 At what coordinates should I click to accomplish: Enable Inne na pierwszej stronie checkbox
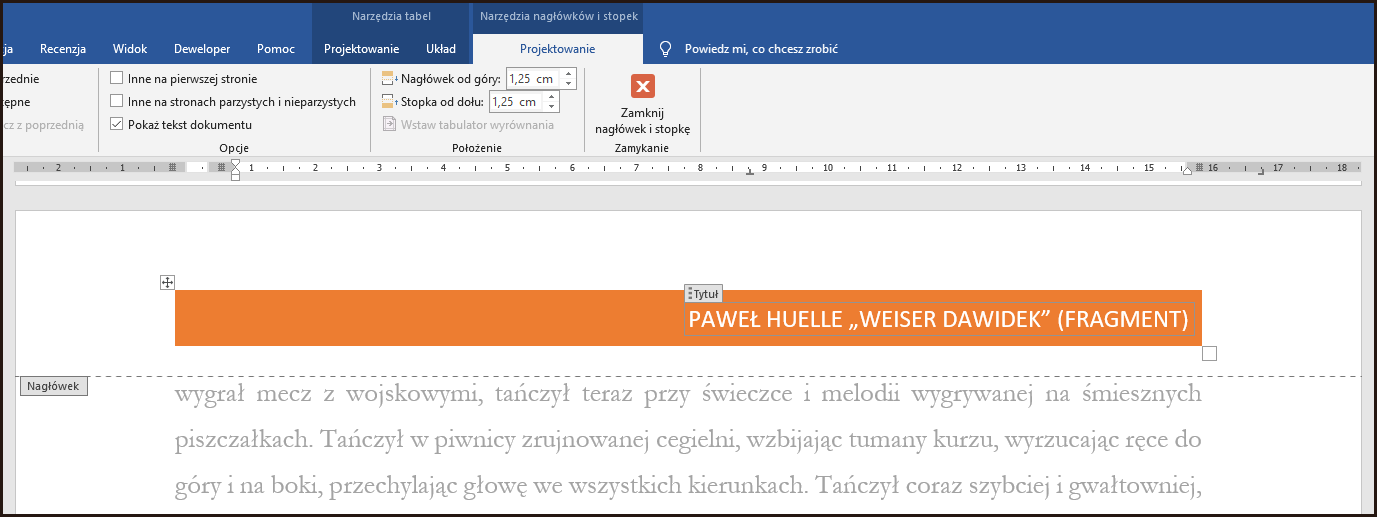click(x=117, y=78)
